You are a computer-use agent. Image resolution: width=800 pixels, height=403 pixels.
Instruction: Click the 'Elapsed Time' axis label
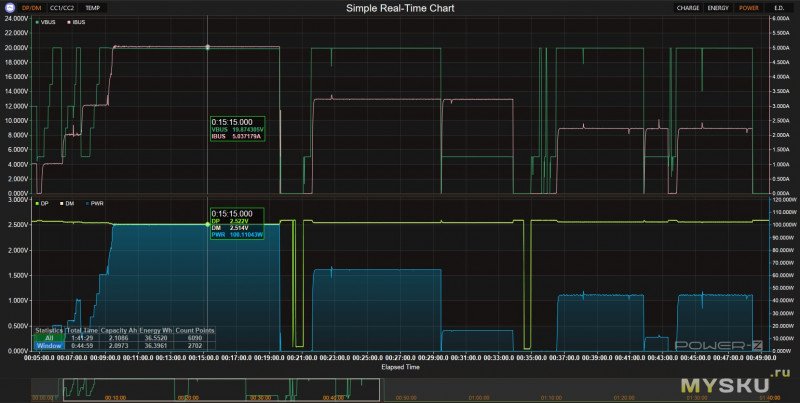point(400,367)
